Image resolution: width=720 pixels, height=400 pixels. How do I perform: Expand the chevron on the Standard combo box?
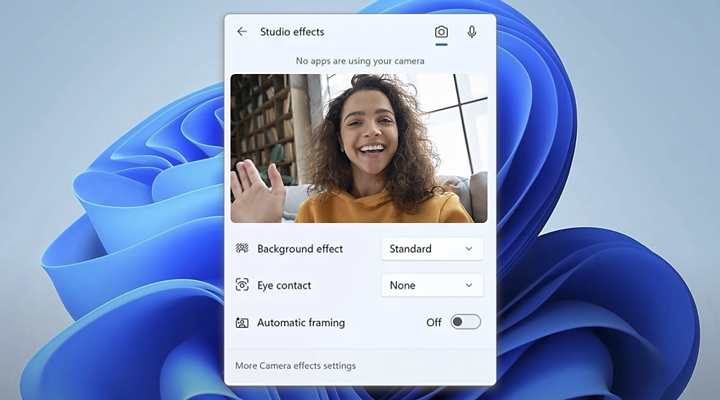coord(468,249)
